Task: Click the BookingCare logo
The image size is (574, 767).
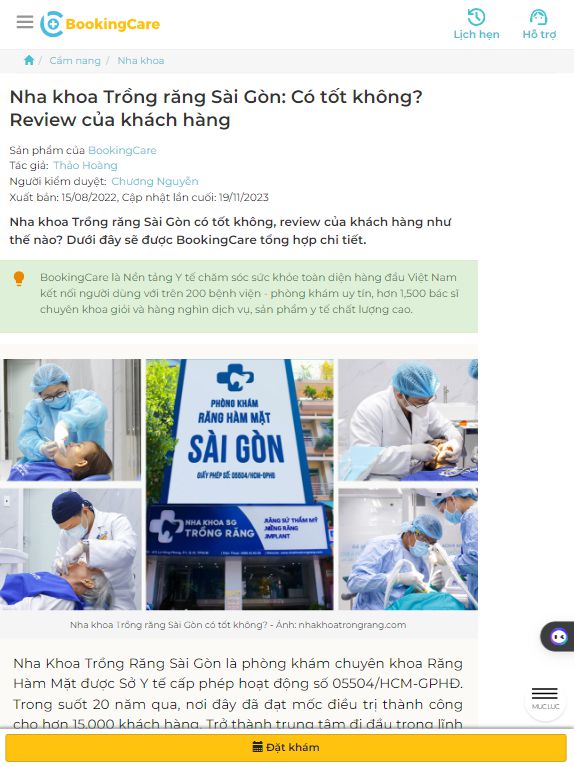Action: (x=100, y=24)
